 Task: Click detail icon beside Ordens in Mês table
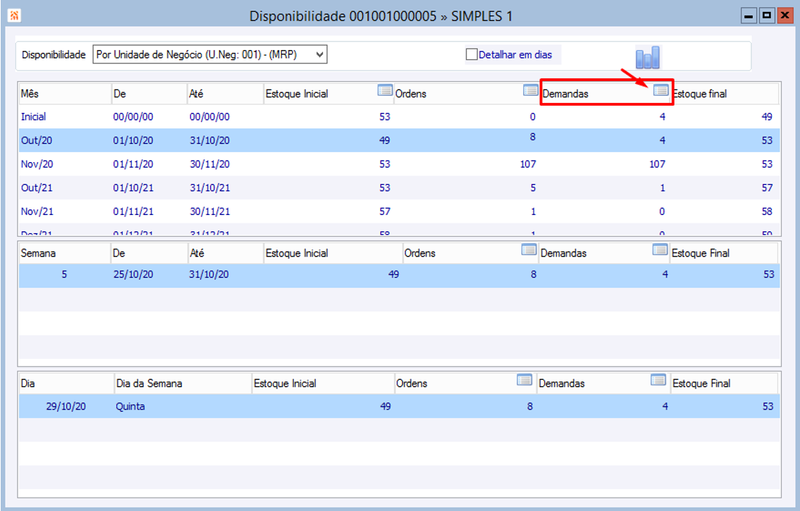pos(531,91)
